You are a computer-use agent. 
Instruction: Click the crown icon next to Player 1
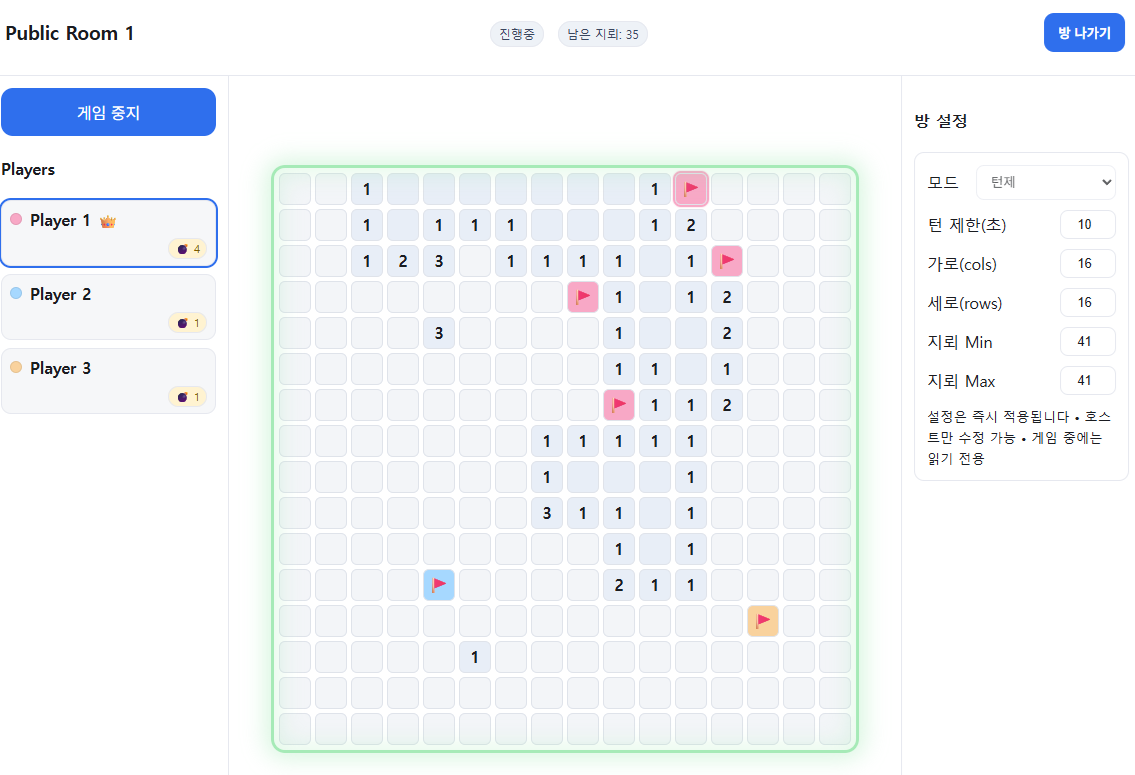pyautogui.click(x=108, y=221)
